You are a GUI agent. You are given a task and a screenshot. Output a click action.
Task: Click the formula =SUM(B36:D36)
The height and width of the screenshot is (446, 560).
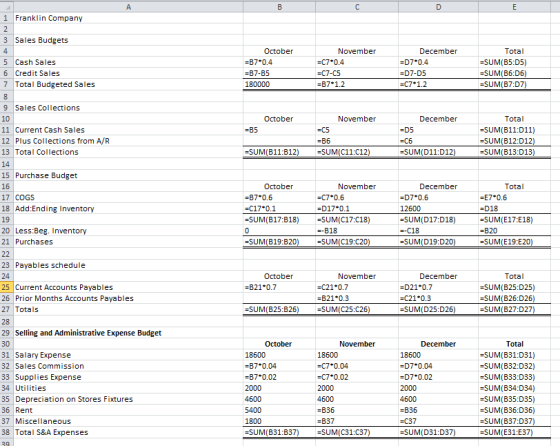coord(514,410)
